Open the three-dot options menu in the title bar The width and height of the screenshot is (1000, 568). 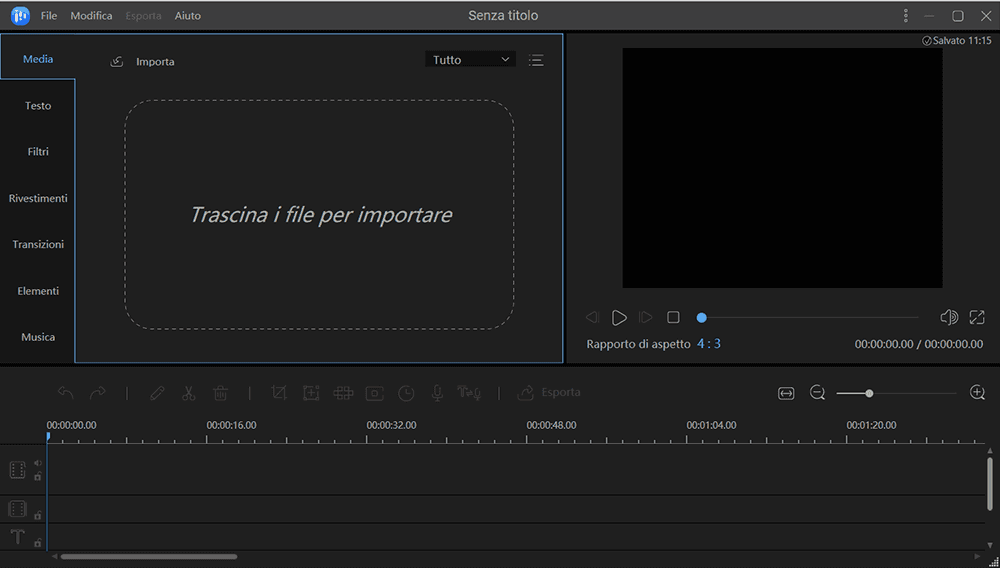pyautogui.click(x=906, y=16)
